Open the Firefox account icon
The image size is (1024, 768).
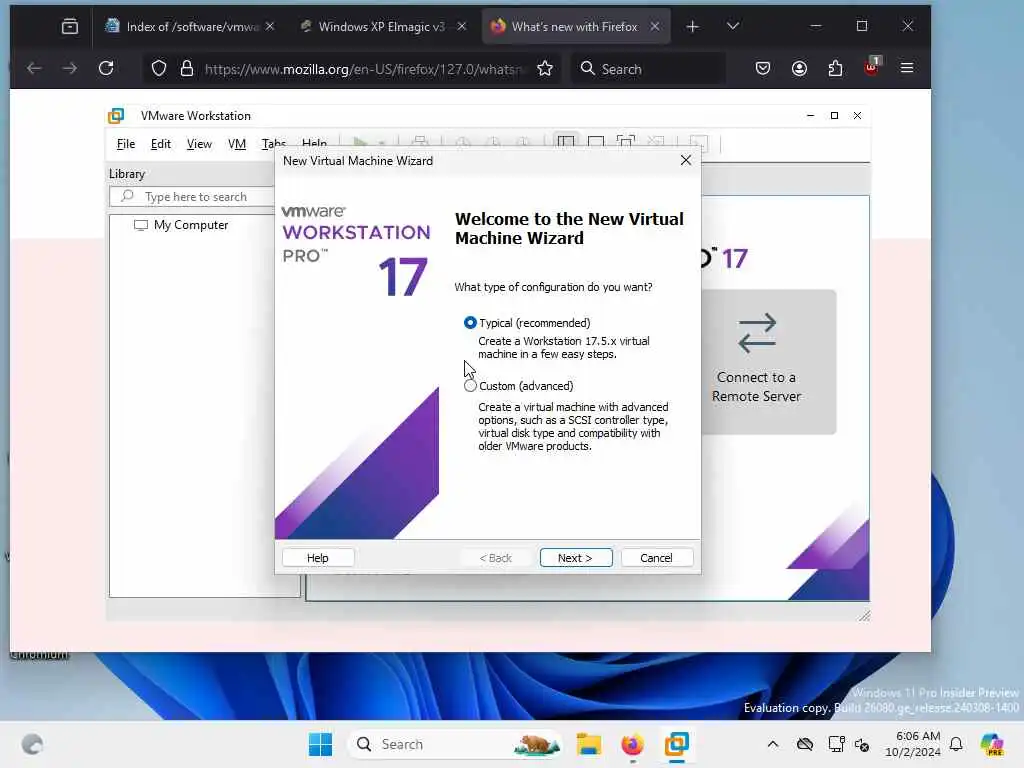799,68
